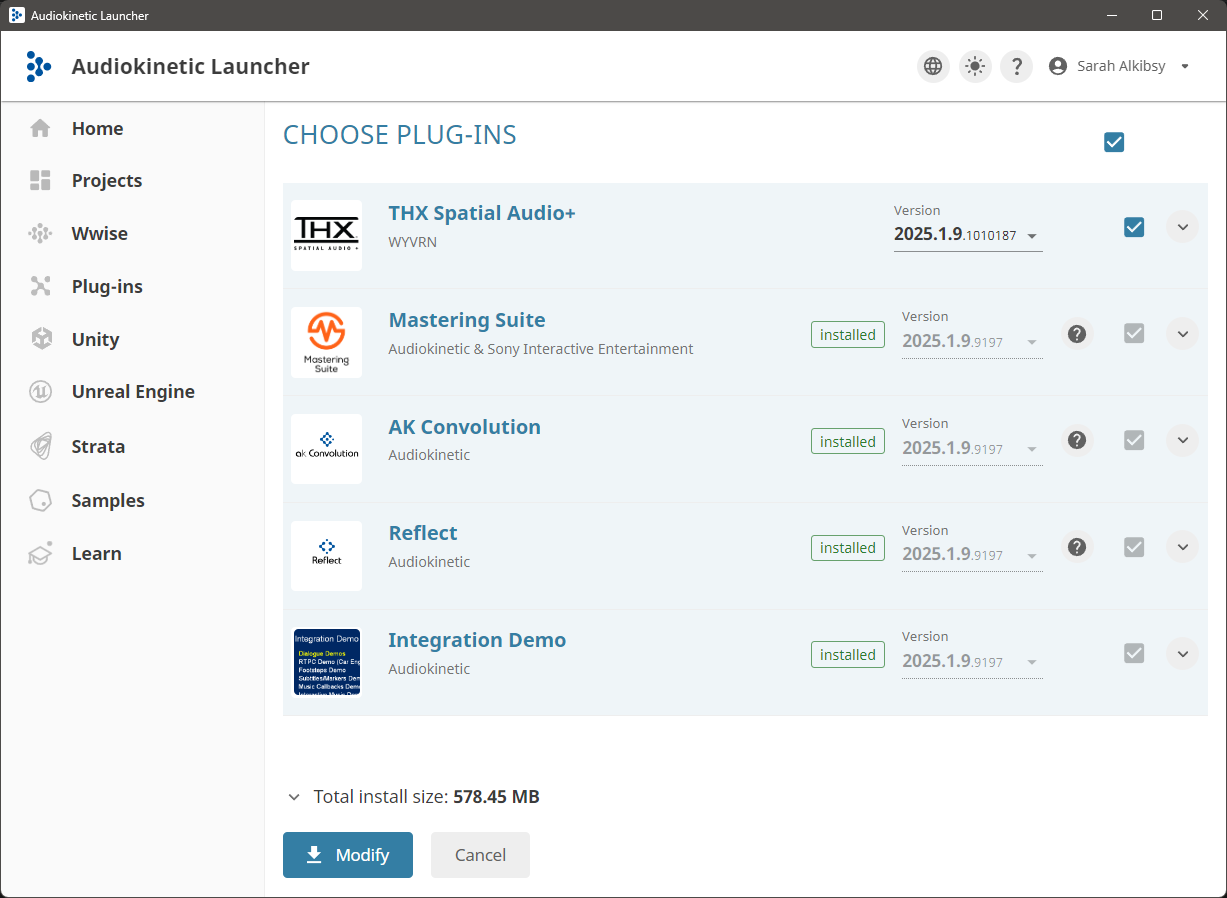The height and width of the screenshot is (898, 1227).
Task: Click the Reflect logo thumbnail
Action: [326, 555]
